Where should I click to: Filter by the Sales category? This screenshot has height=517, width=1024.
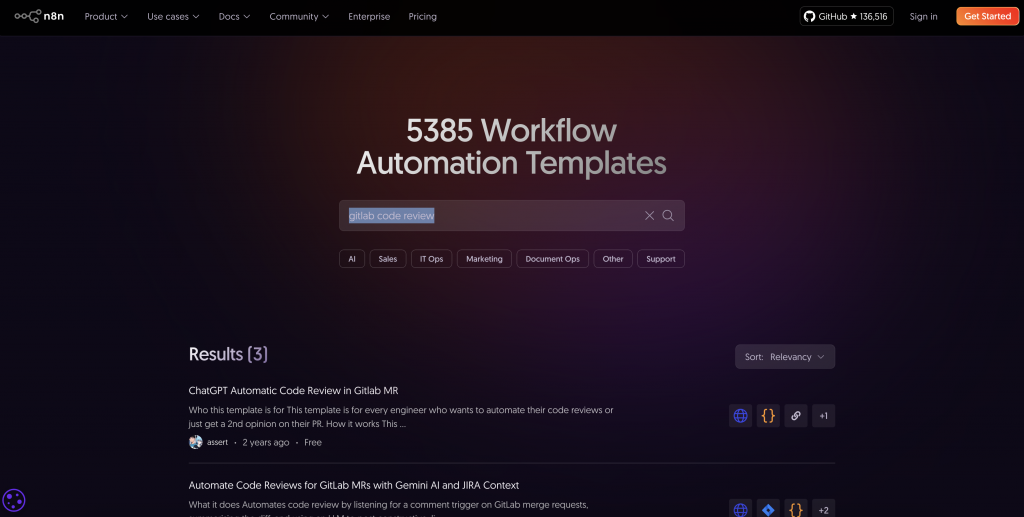click(x=388, y=258)
